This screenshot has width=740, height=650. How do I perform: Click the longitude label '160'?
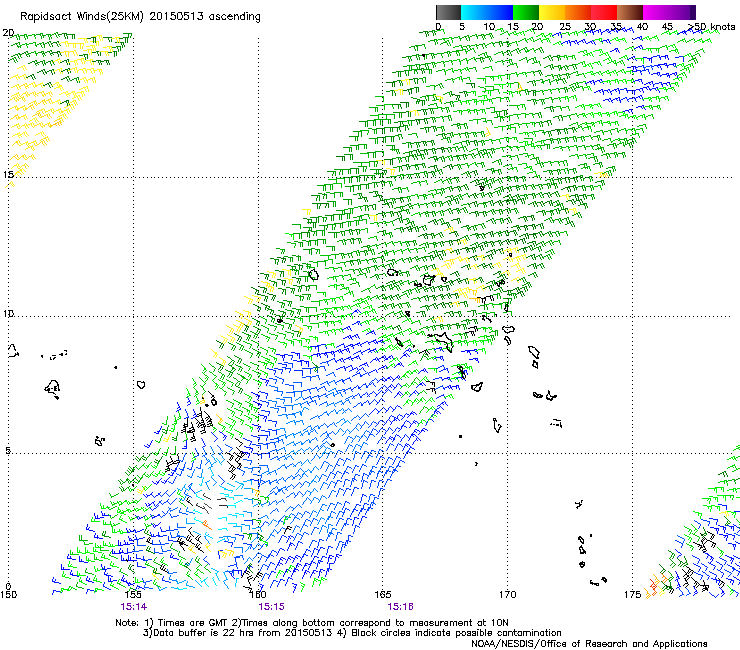258,594
